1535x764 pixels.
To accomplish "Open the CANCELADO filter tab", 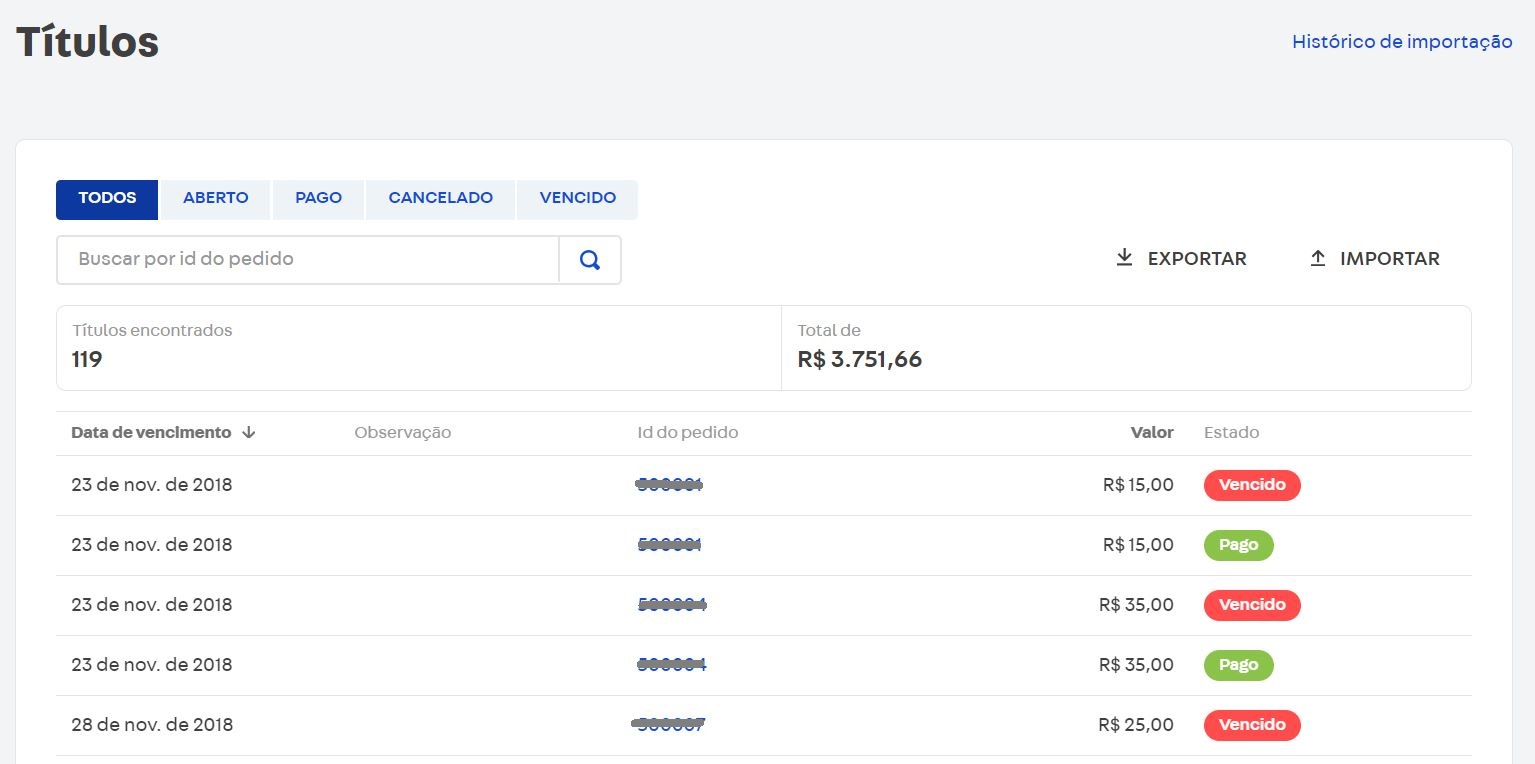I will pos(440,198).
